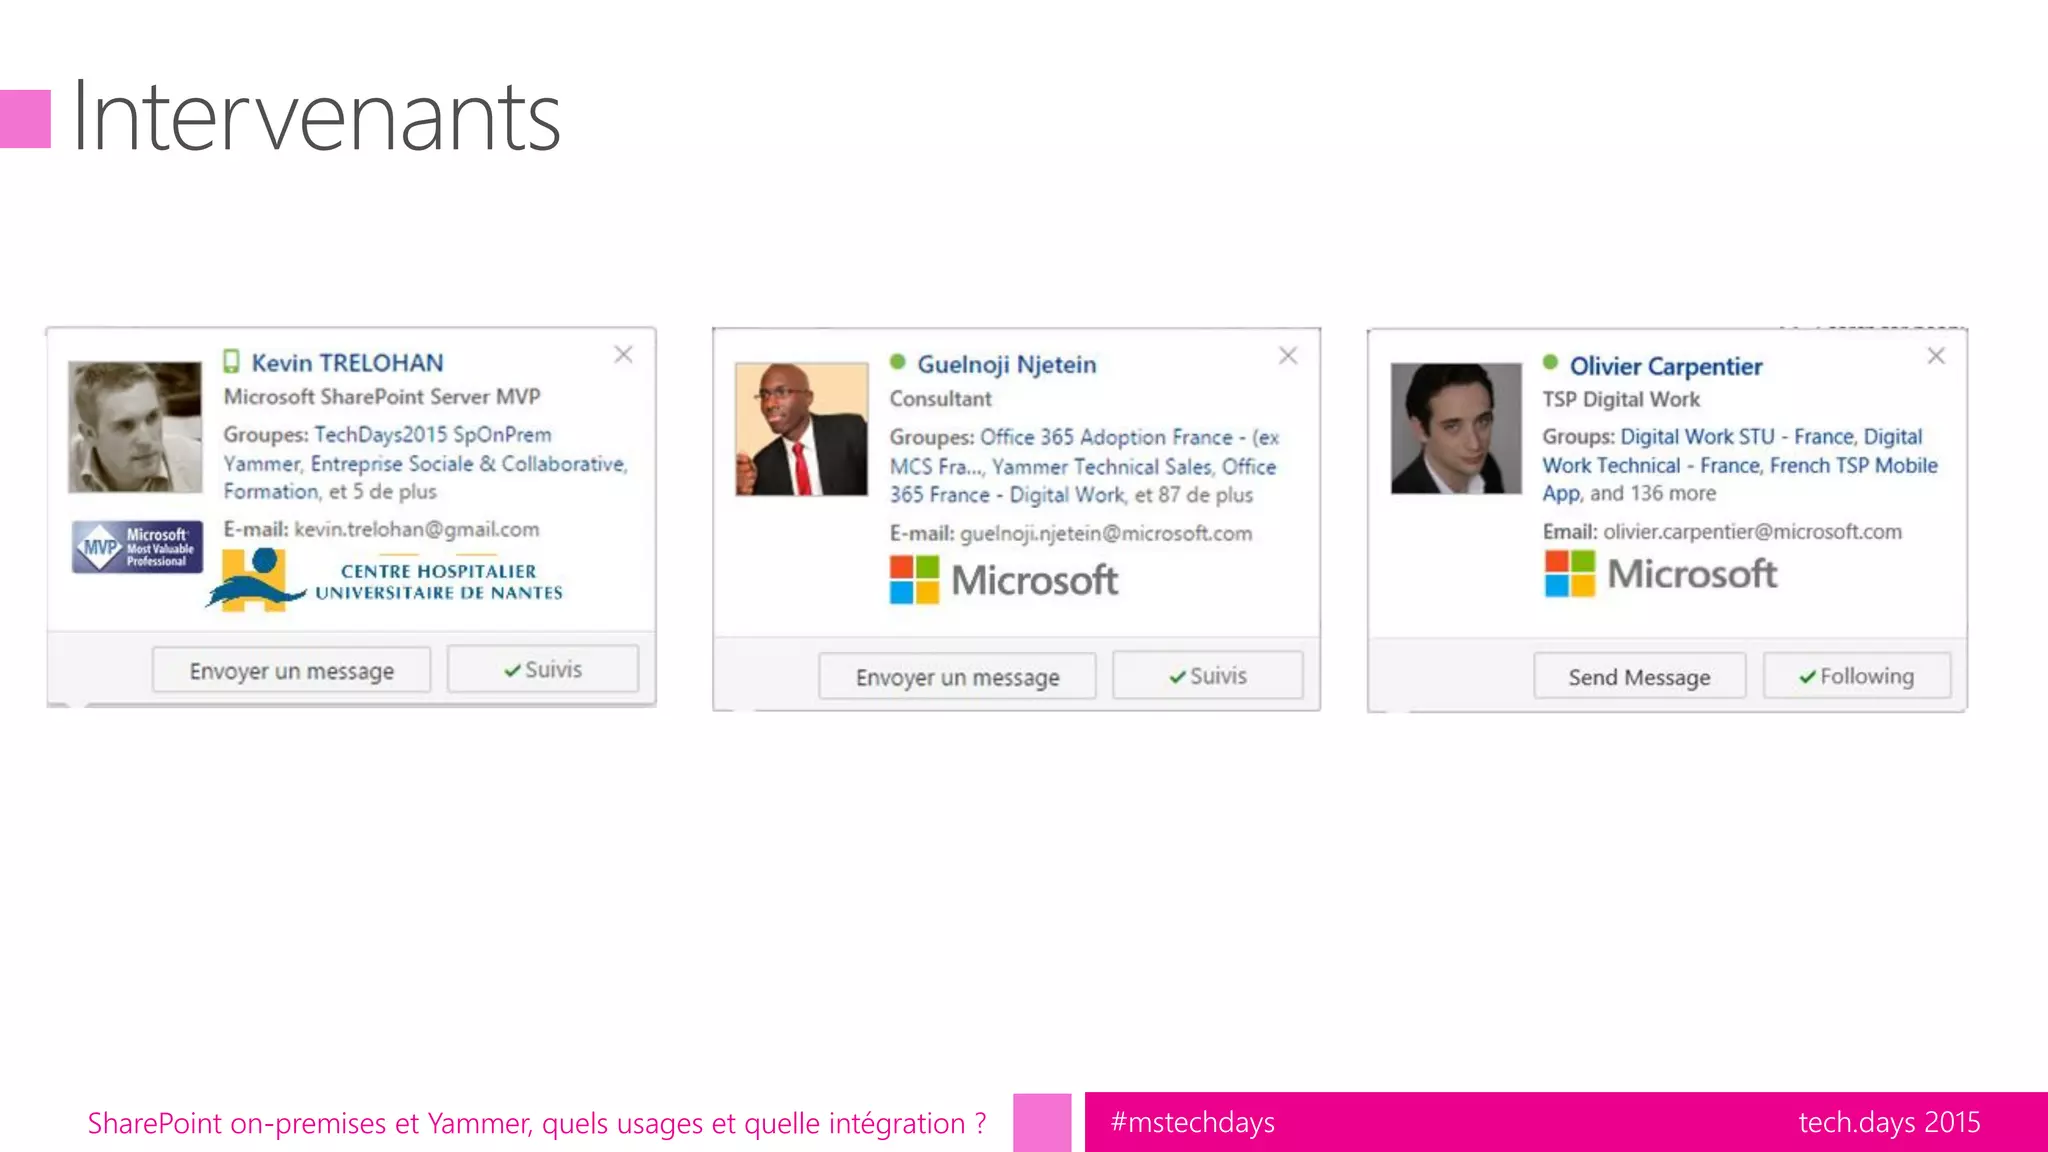Close Guelnoji Njetein's profile card
This screenshot has width=2048, height=1152.
(x=1288, y=355)
